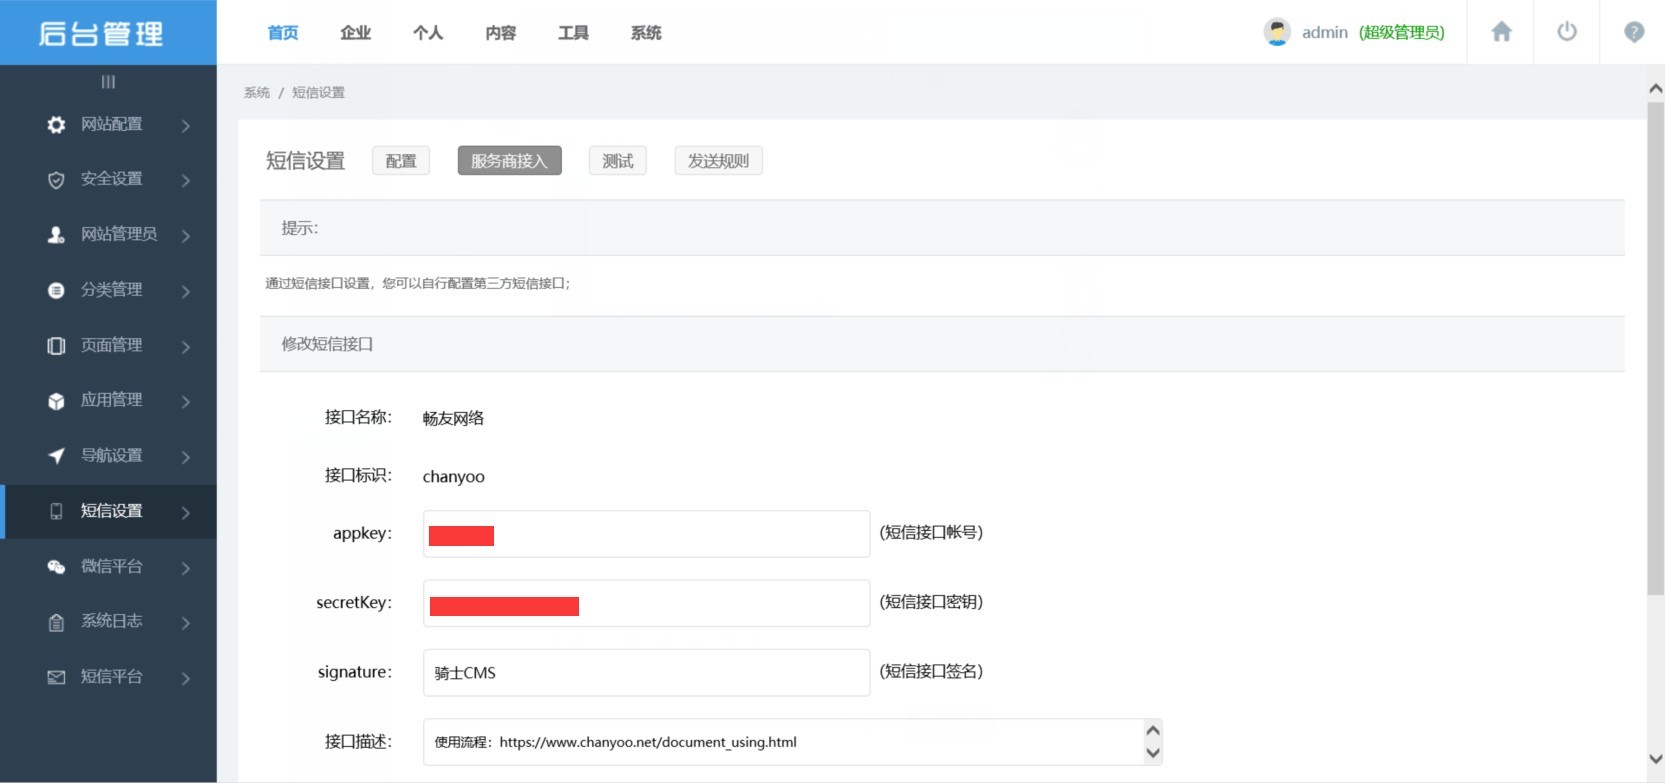This screenshot has width=1665, height=783.
Task: Click the admin username
Action: [x=1325, y=32]
